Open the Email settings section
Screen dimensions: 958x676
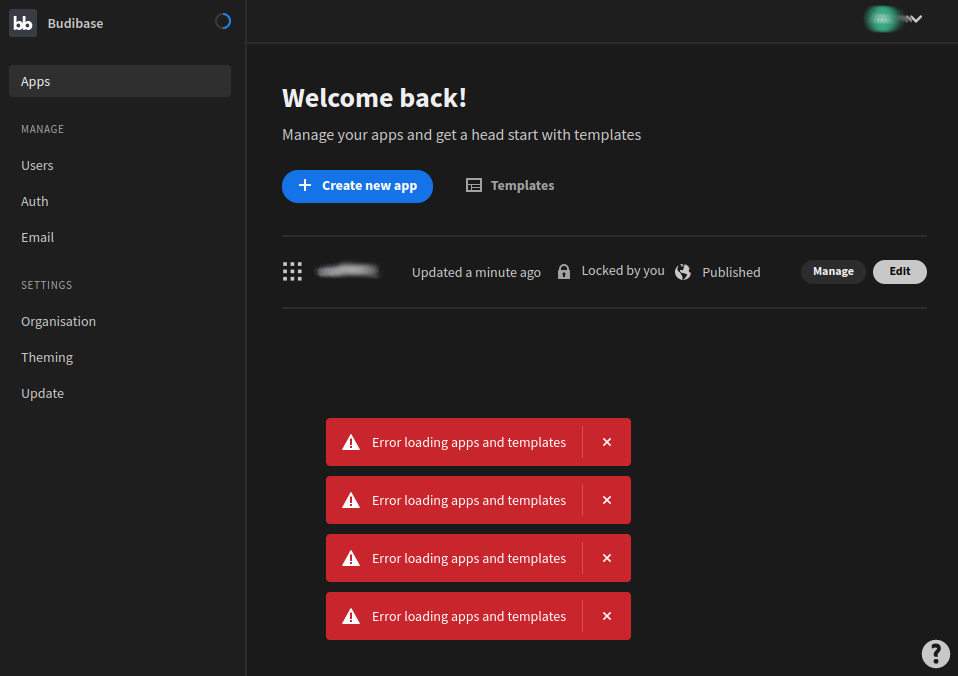(37, 237)
